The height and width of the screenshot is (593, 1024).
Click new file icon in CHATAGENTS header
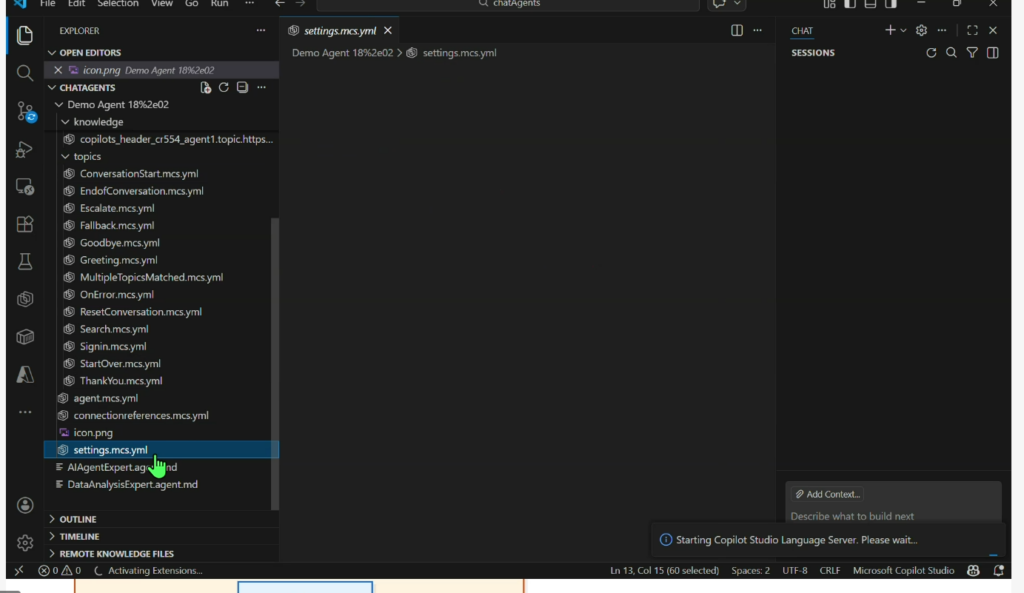pos(206,88)
